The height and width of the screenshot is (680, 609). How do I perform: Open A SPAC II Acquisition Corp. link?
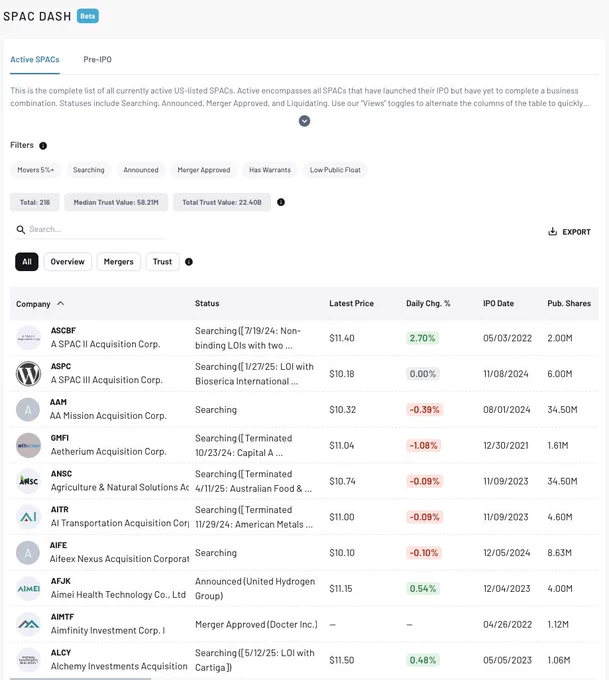coord(105,344)
